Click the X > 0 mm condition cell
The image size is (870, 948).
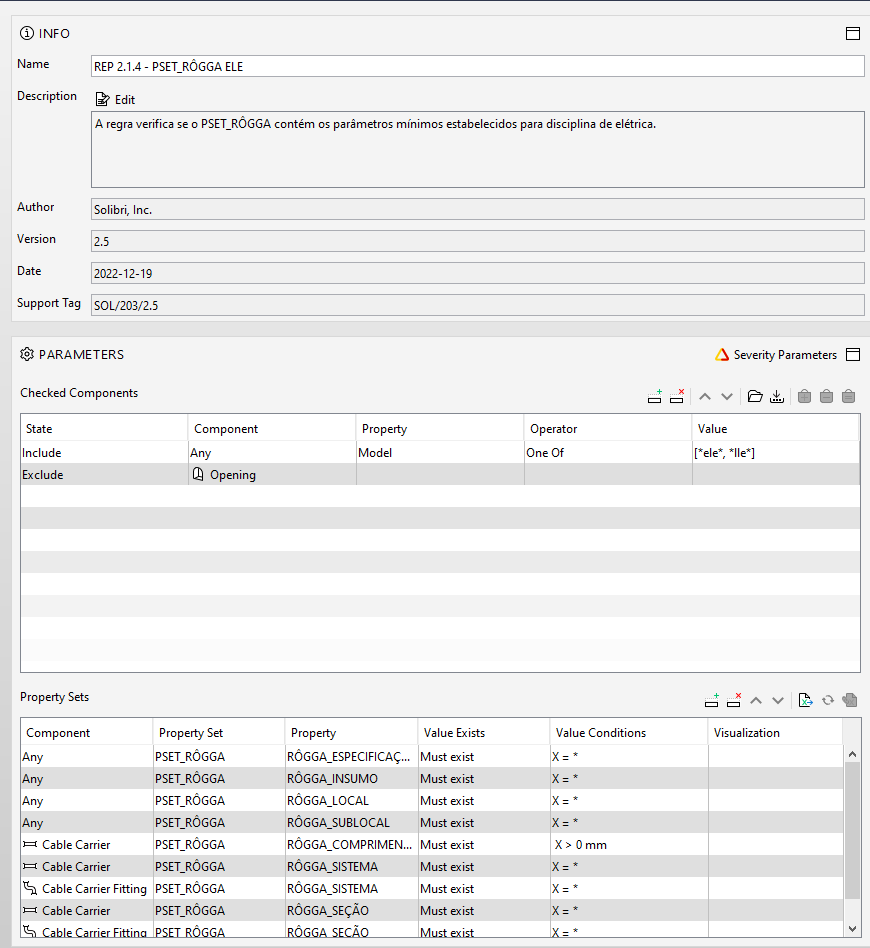tap(629, 845)
